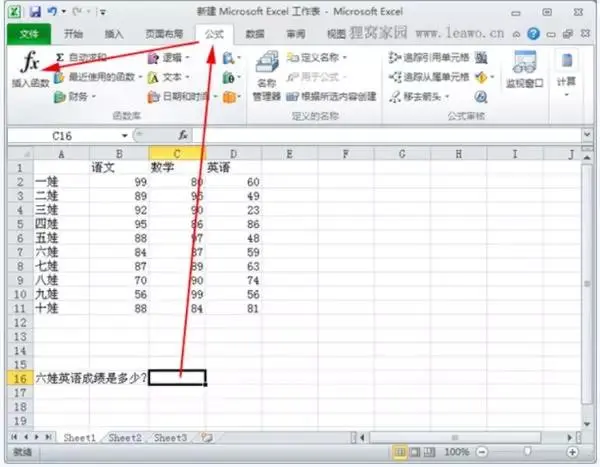Click Remove Arrows (移去箭头)
Viewport: 600px width, 467px height.
[419, 97]
